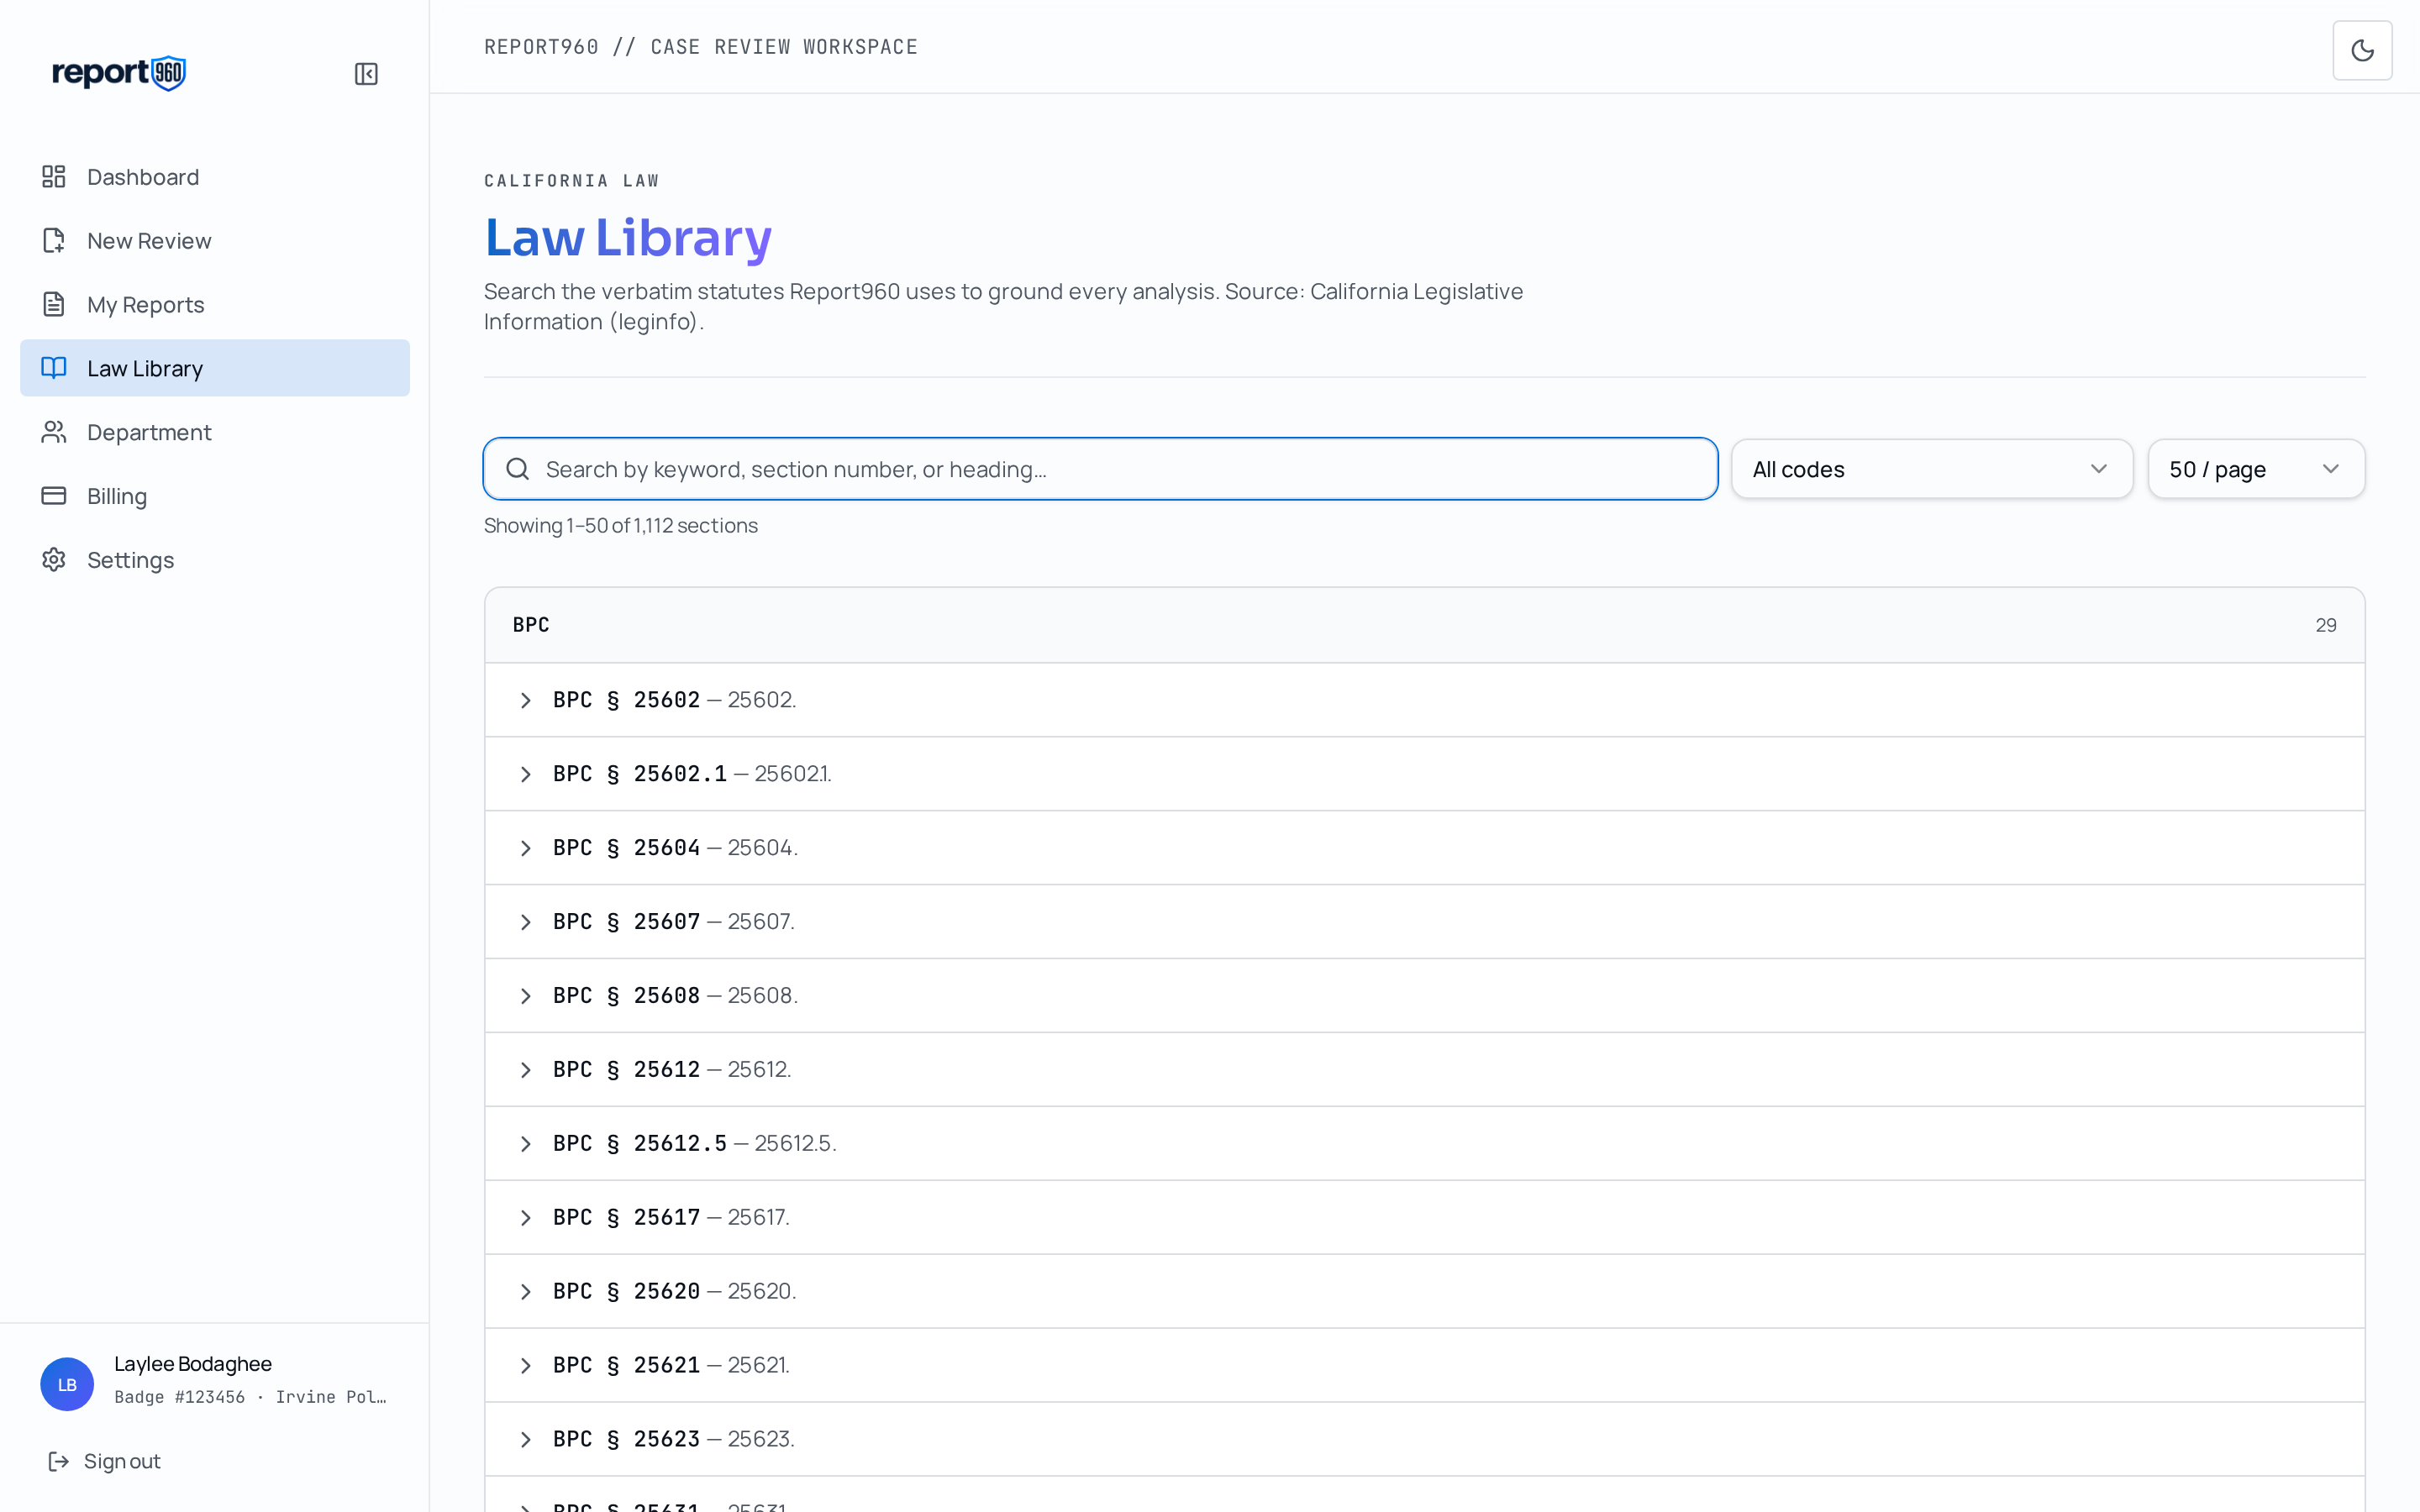Focus the statute keyword search field
The image size is (2420, 1512).
[x=1100, y=469]
